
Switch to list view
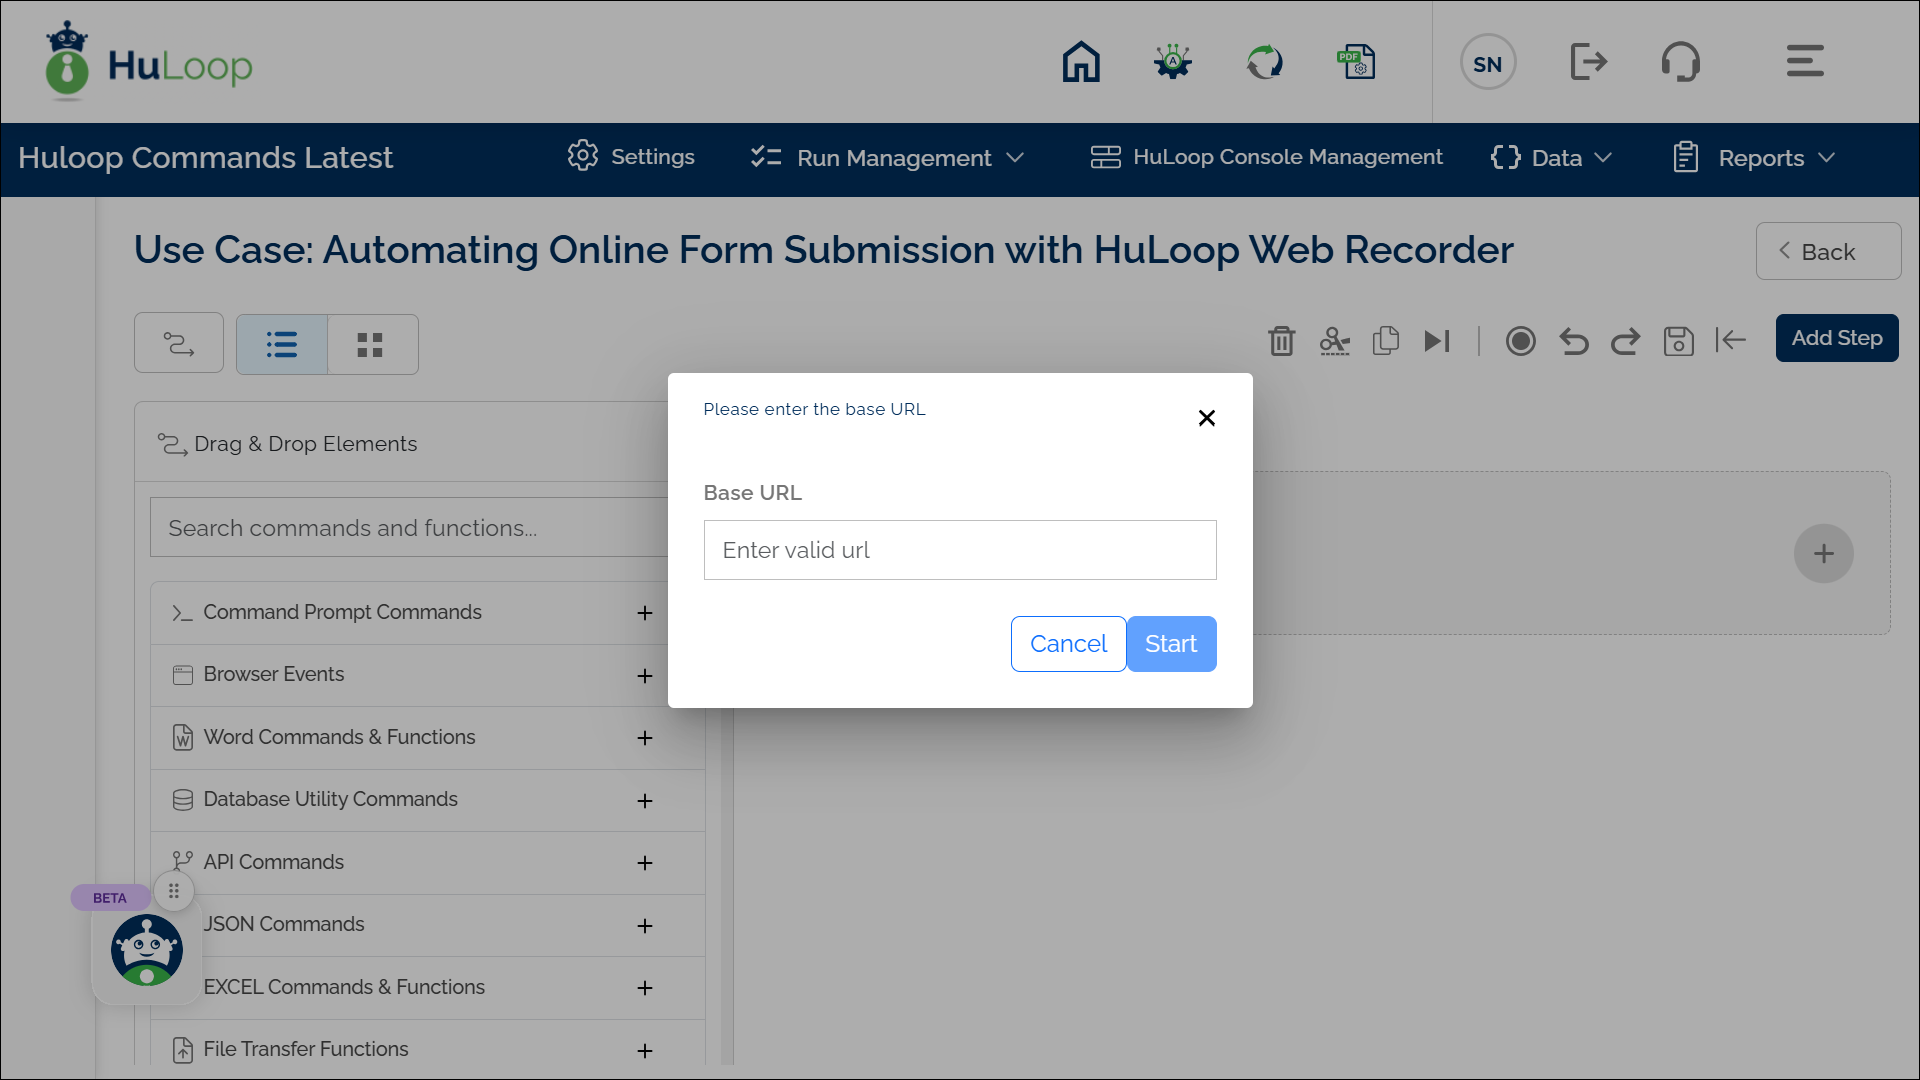click(x=282, y=345)
